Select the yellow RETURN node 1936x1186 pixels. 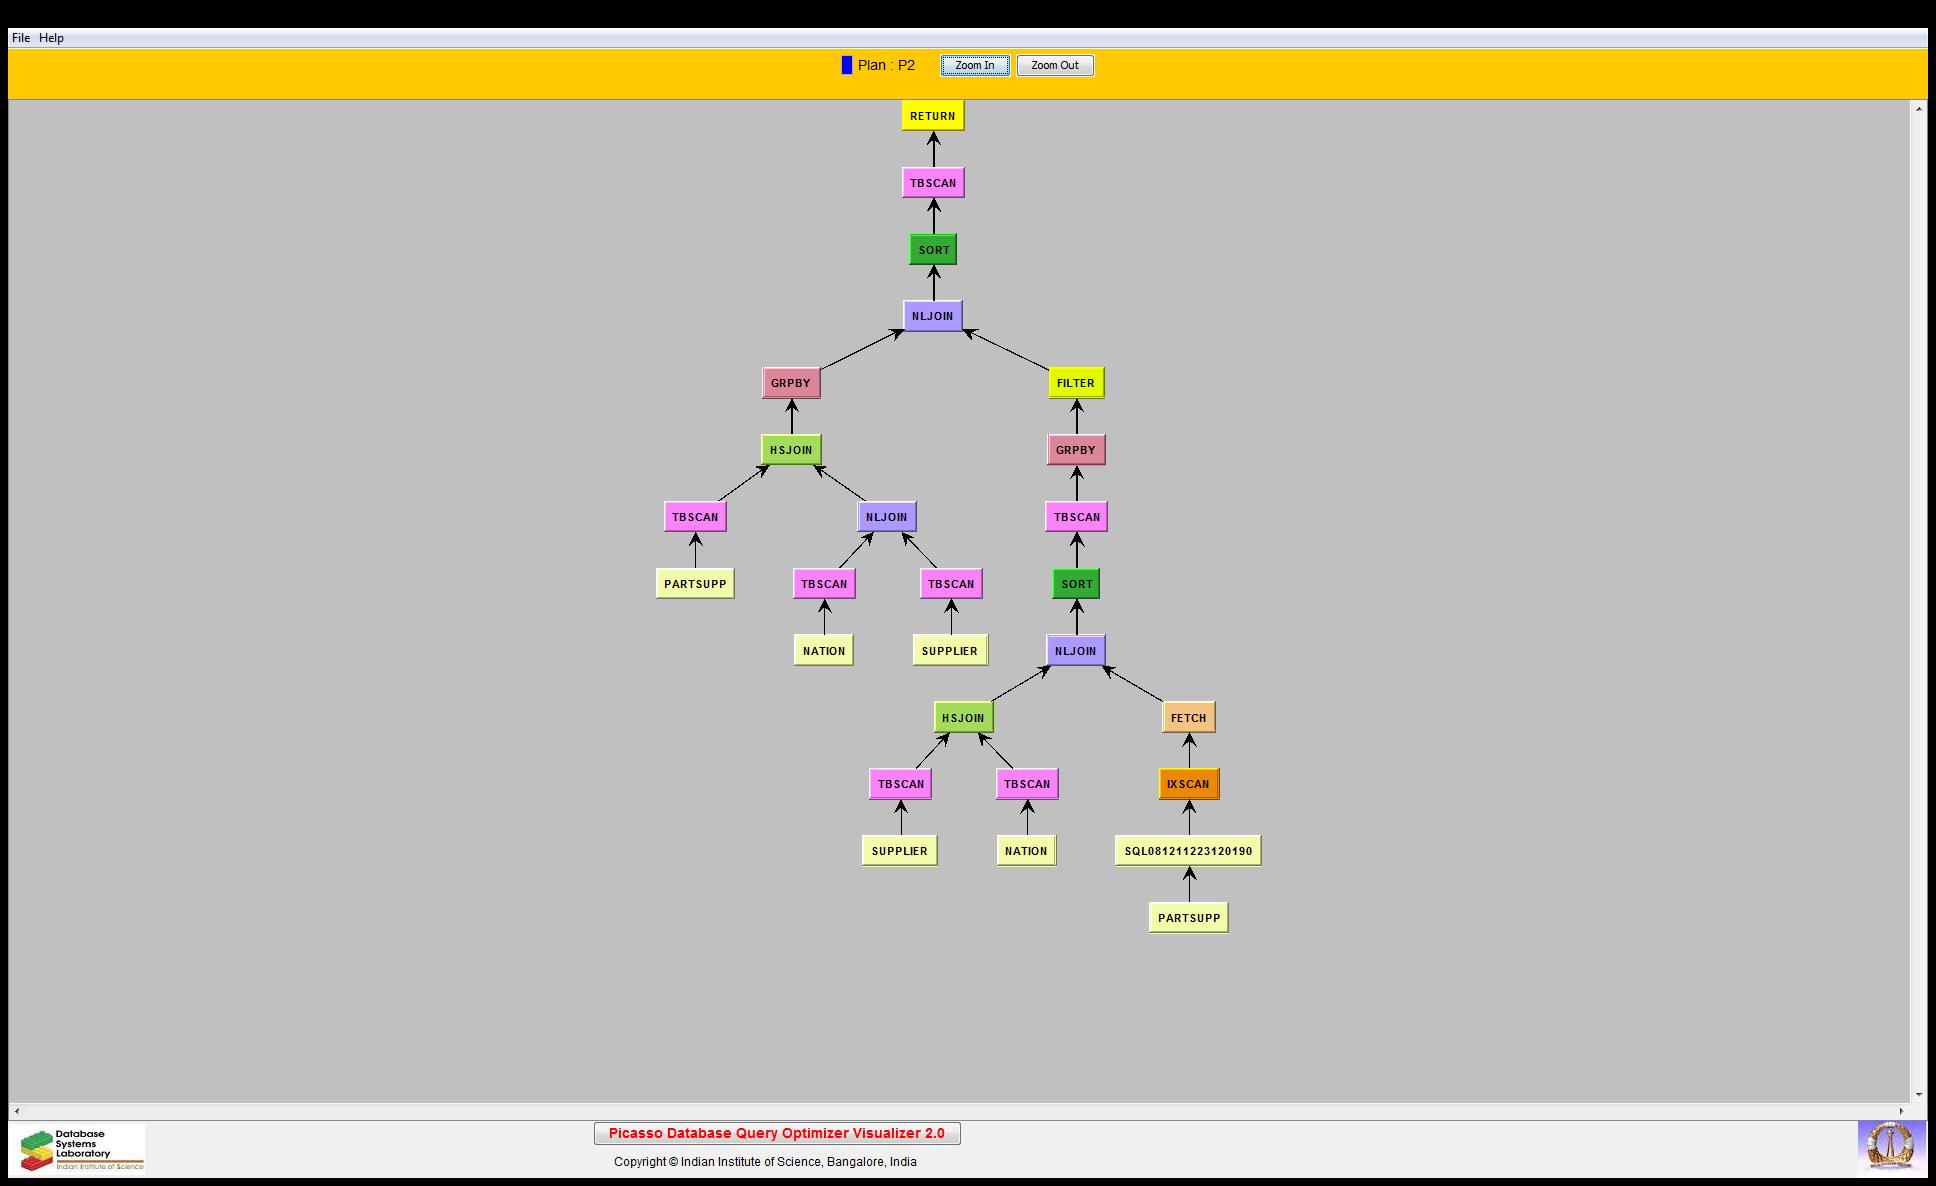click(932, 116)
